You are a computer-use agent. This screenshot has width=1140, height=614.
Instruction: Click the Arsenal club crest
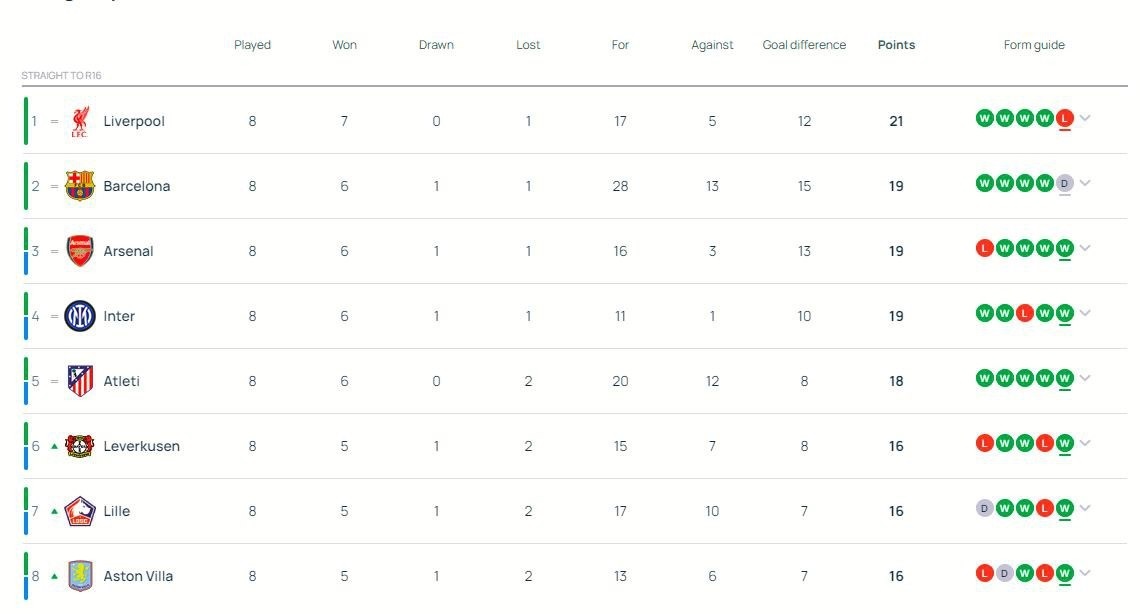click(x=80, y=251)
